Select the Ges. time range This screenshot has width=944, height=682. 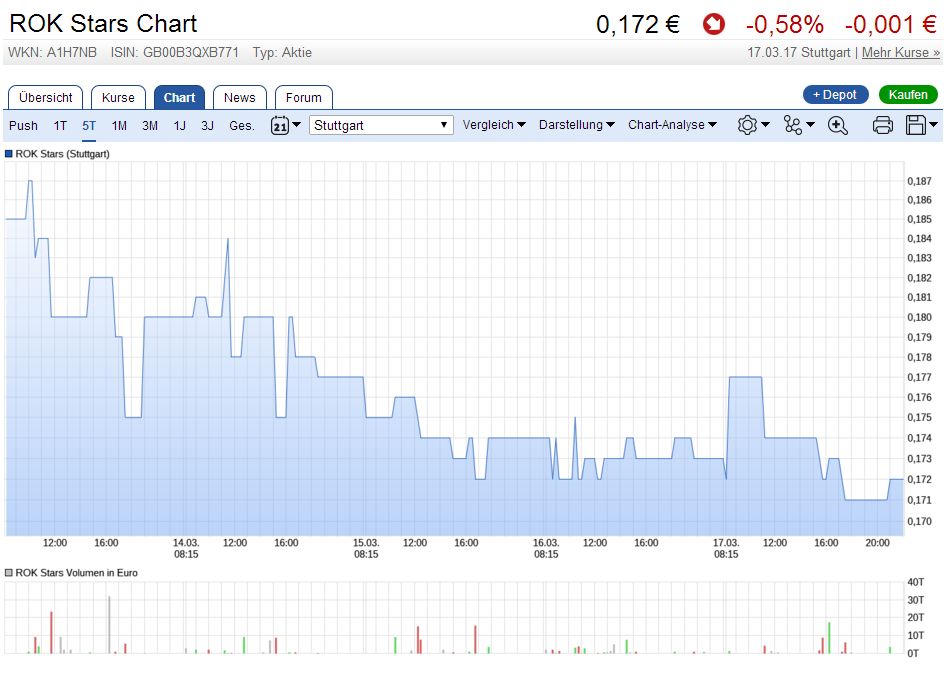pyautogui.click(x=242, y=125)
